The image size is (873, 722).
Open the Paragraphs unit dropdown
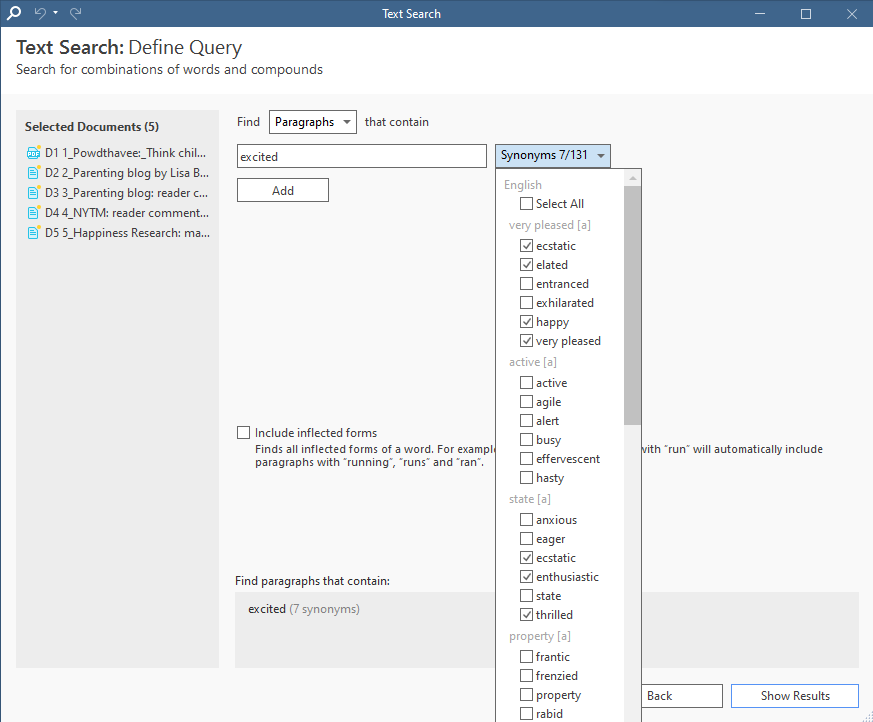tap(312, 122)
